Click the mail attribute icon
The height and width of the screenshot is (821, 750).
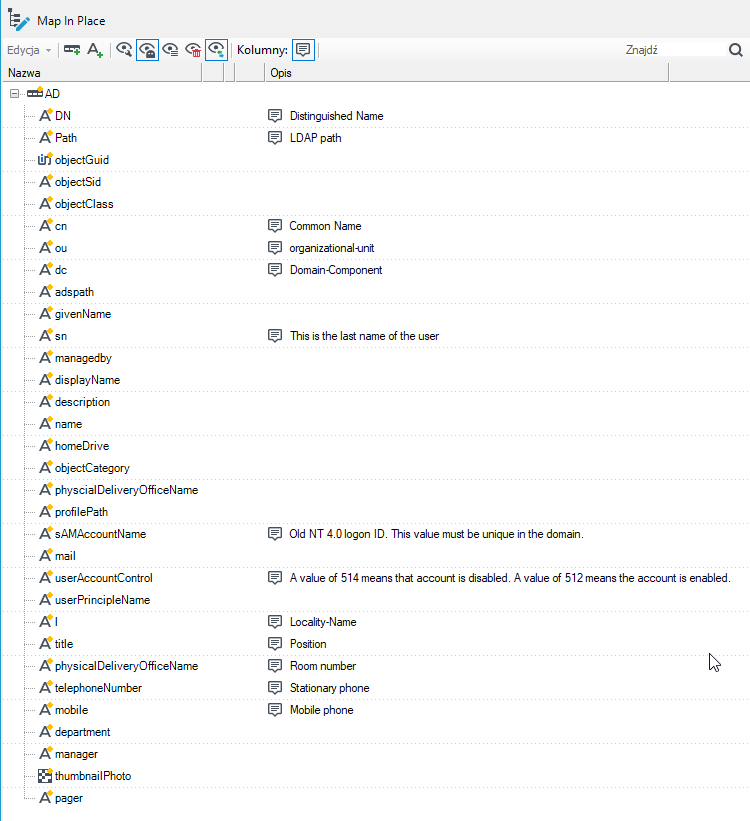pyautogui.click(x=46, y=555)
